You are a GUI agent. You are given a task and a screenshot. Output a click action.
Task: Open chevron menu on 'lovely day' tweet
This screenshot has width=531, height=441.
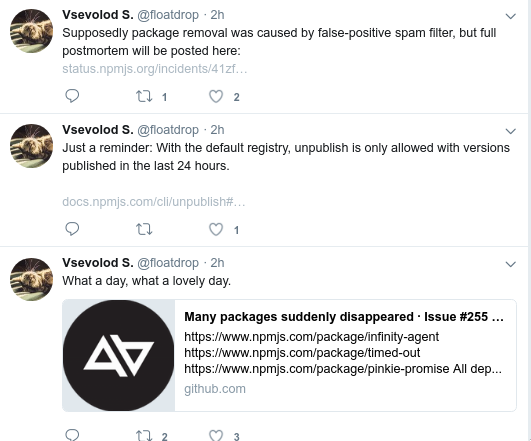point(510,264)
